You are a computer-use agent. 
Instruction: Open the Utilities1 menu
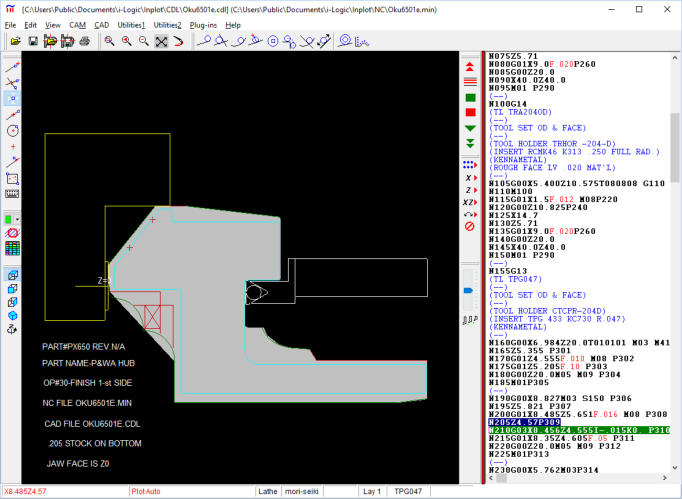coord(131,24)
